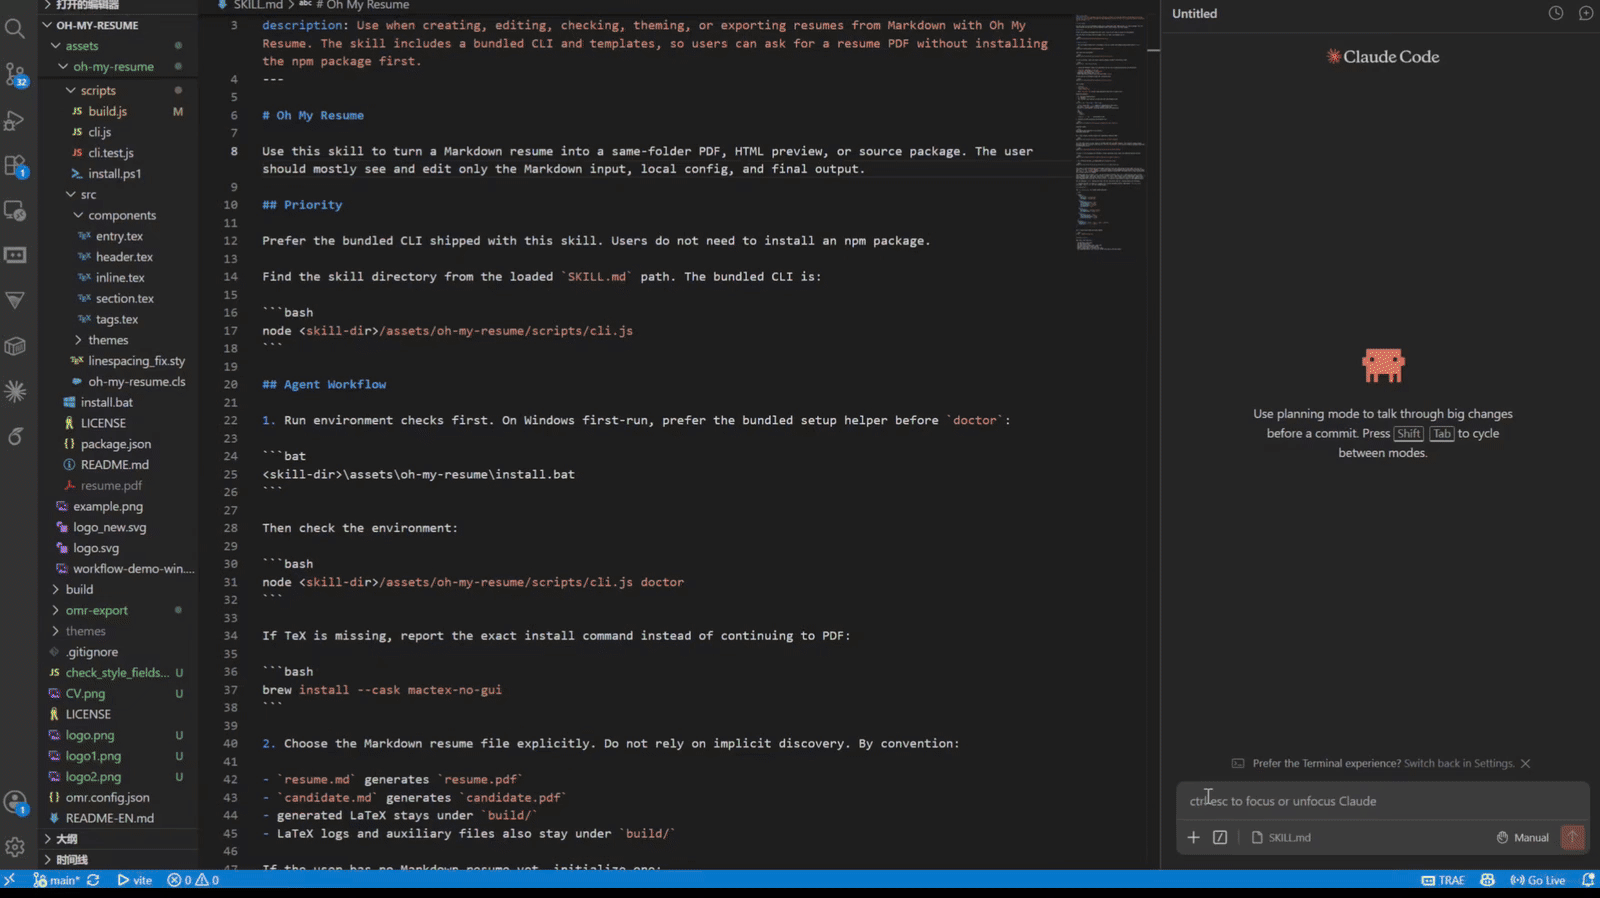Expand the 大纲 outline section
1600x898 pixels.
click(66, 839)
